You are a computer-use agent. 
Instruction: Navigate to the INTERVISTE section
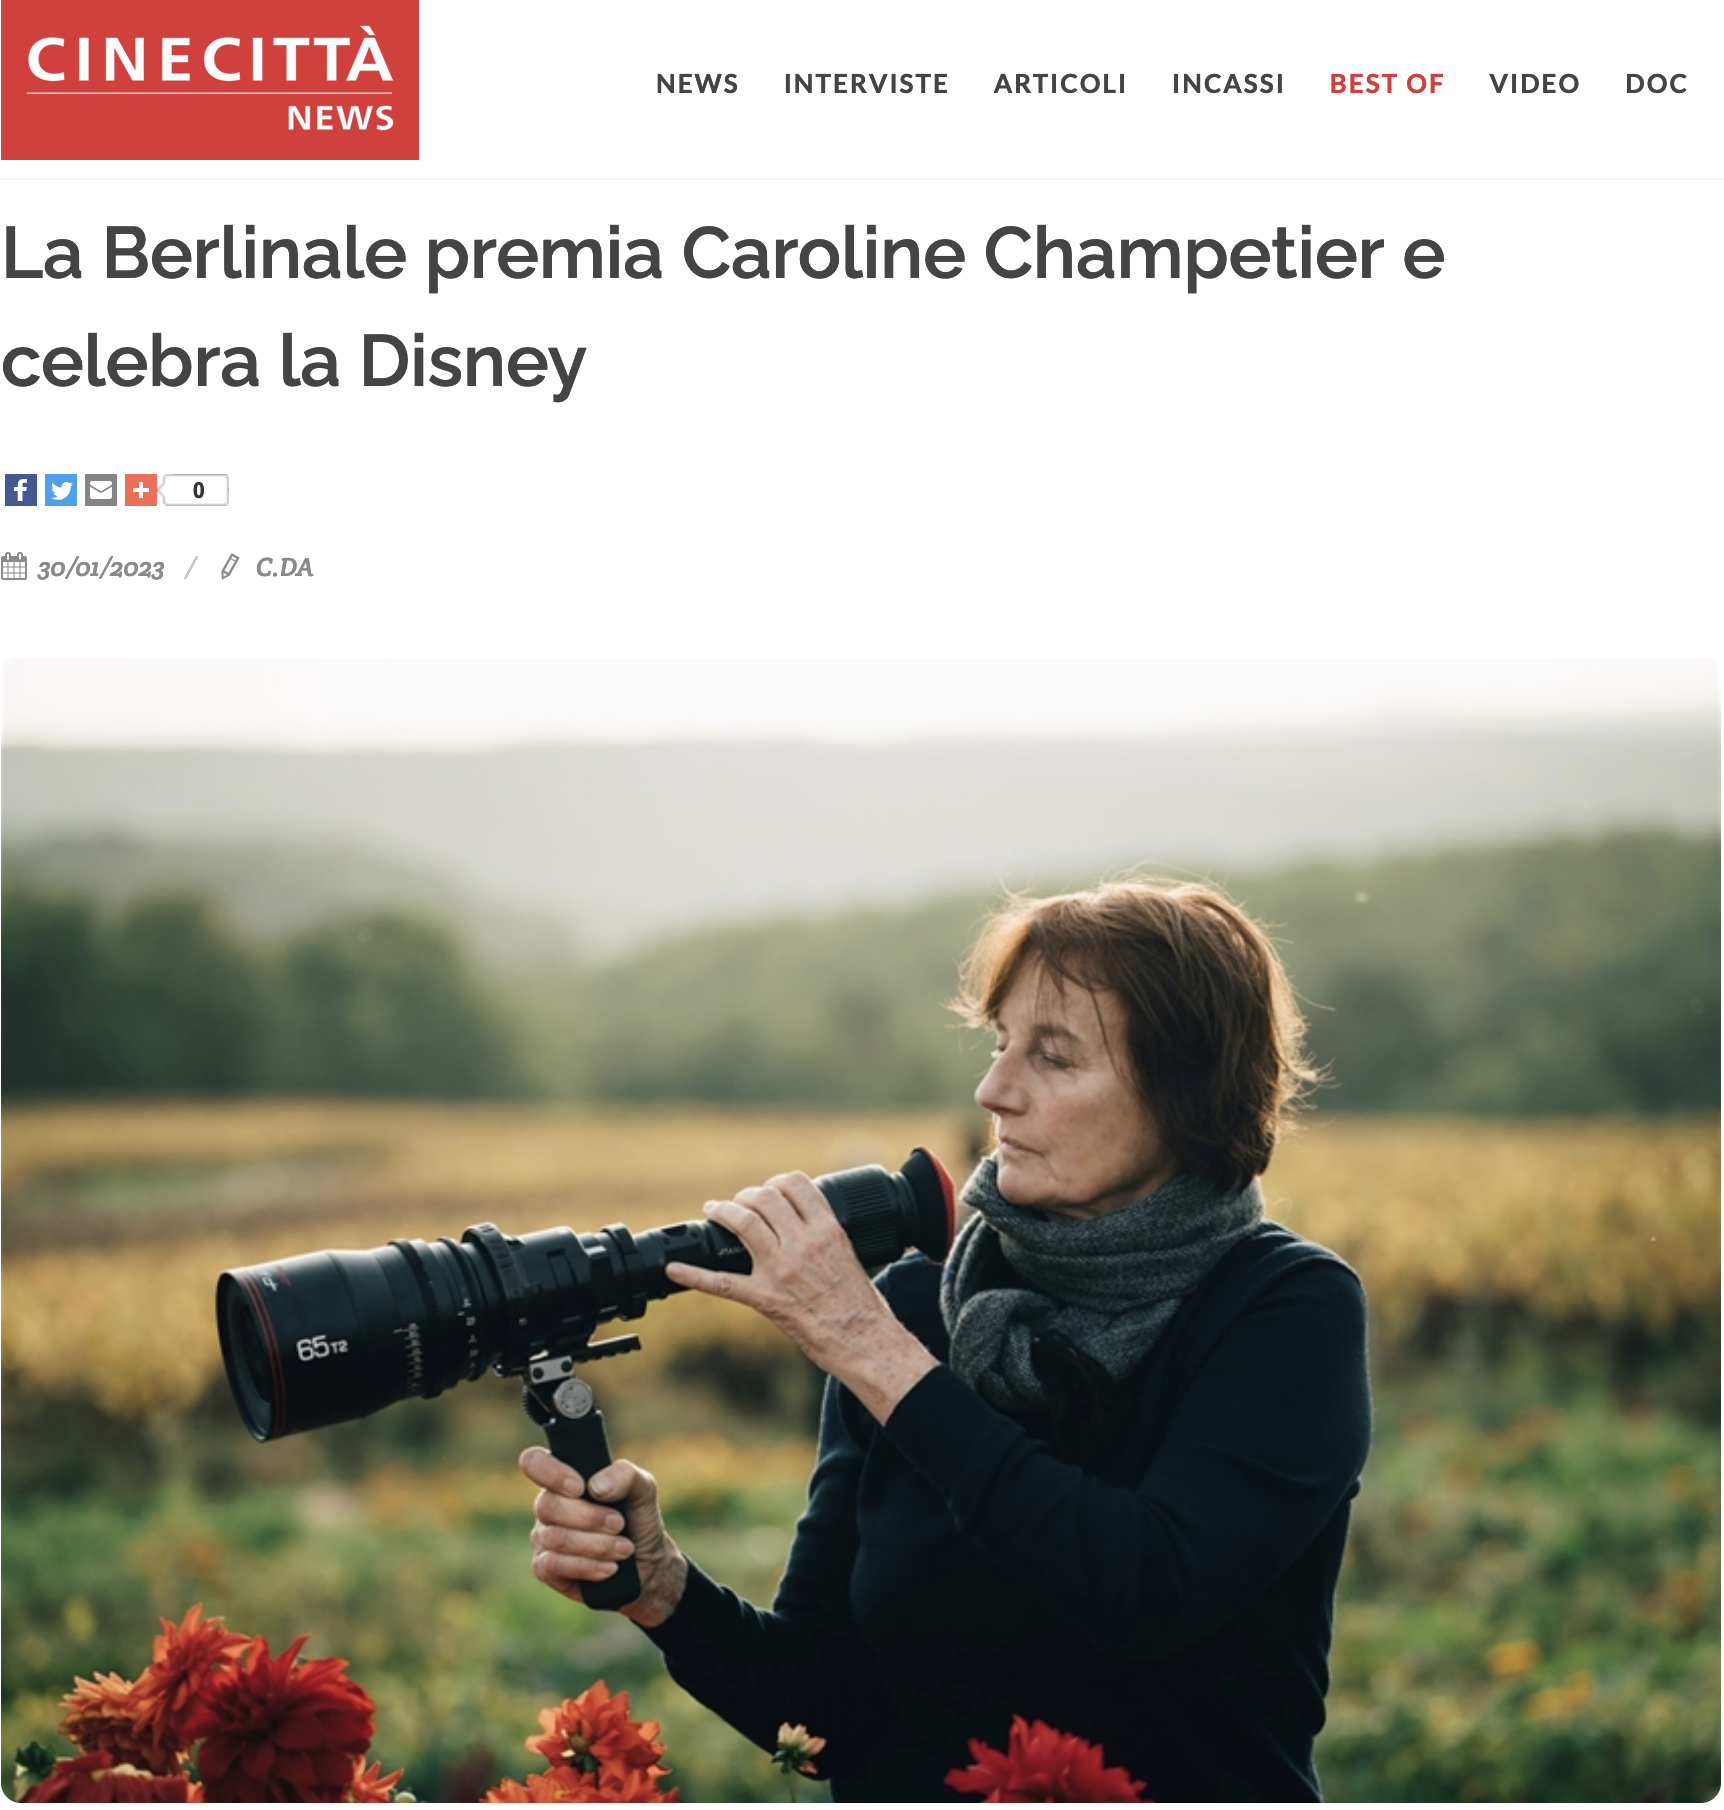click(866, 84)
